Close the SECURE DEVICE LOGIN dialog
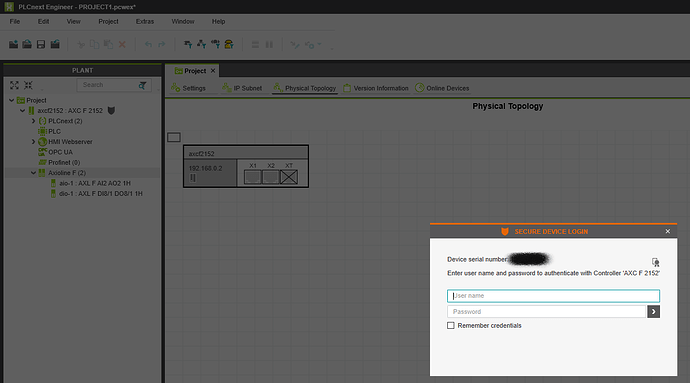 click(x=668, y=231)
